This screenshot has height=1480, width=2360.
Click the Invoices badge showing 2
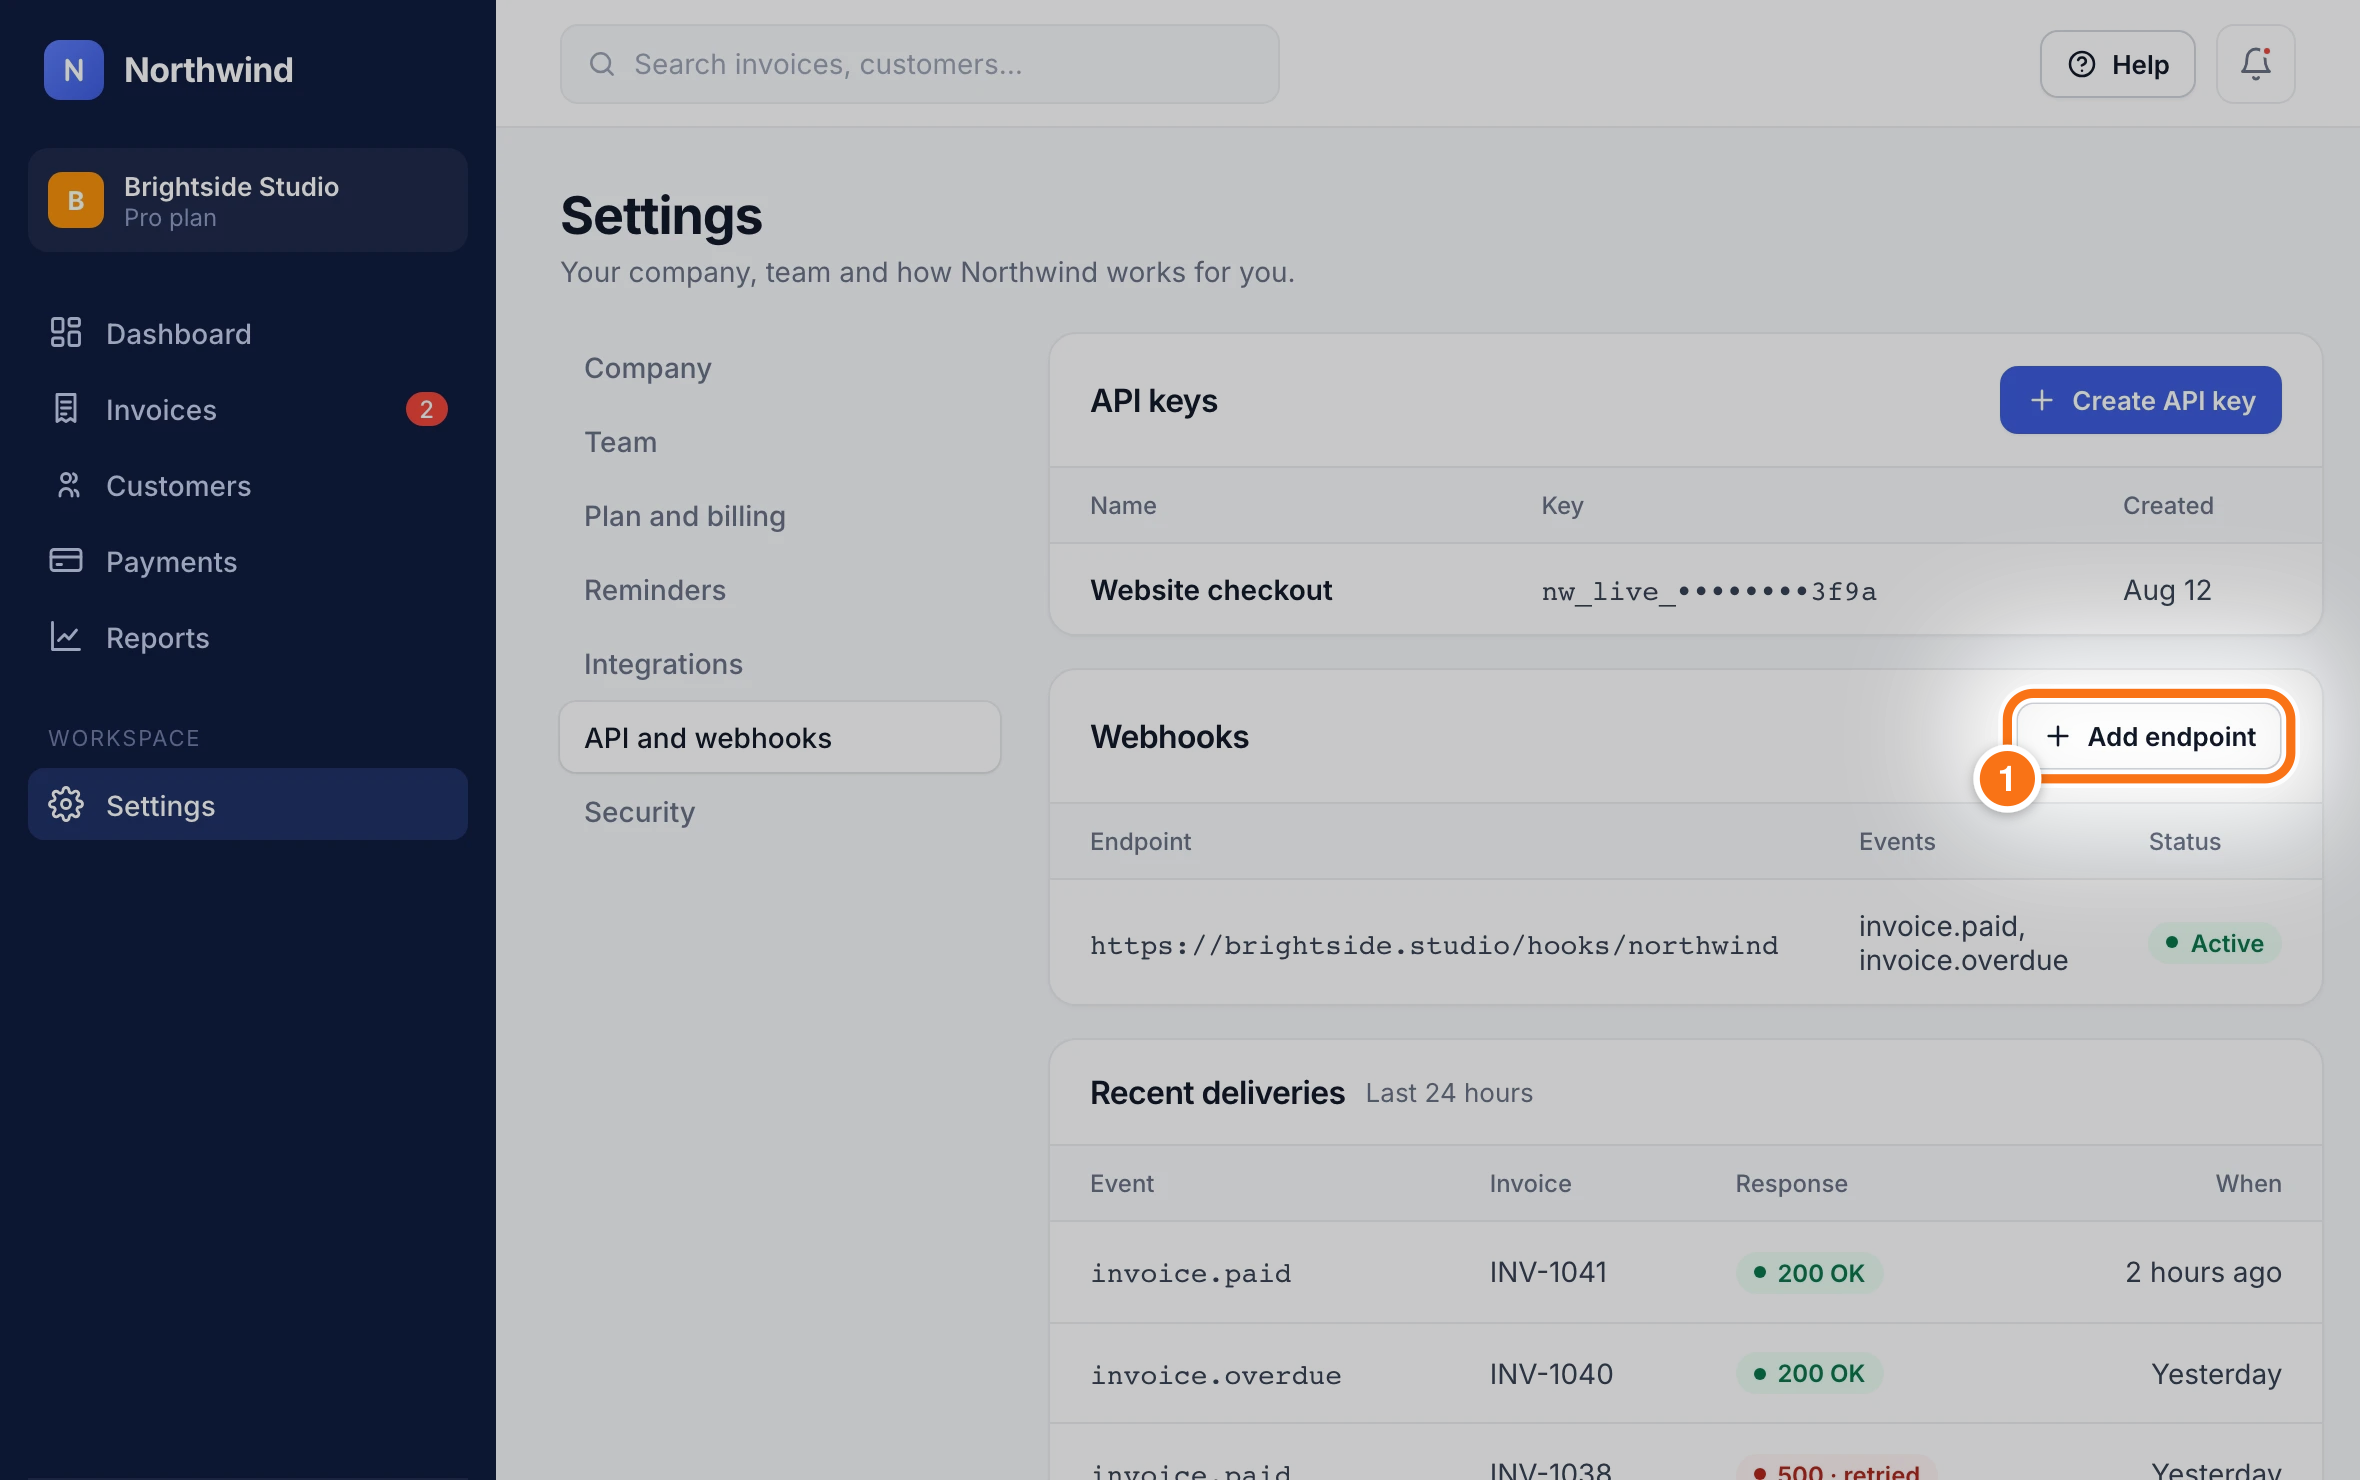click(426, 409)
